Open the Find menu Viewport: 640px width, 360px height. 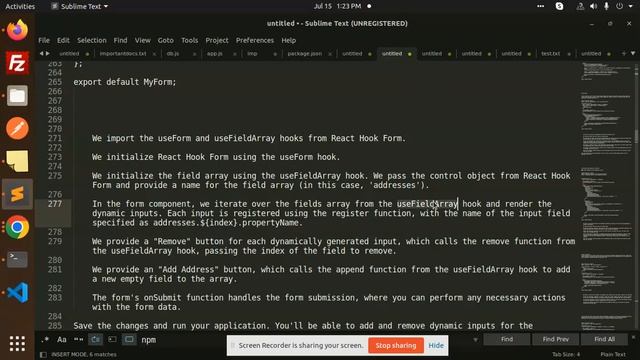(120, 40)
